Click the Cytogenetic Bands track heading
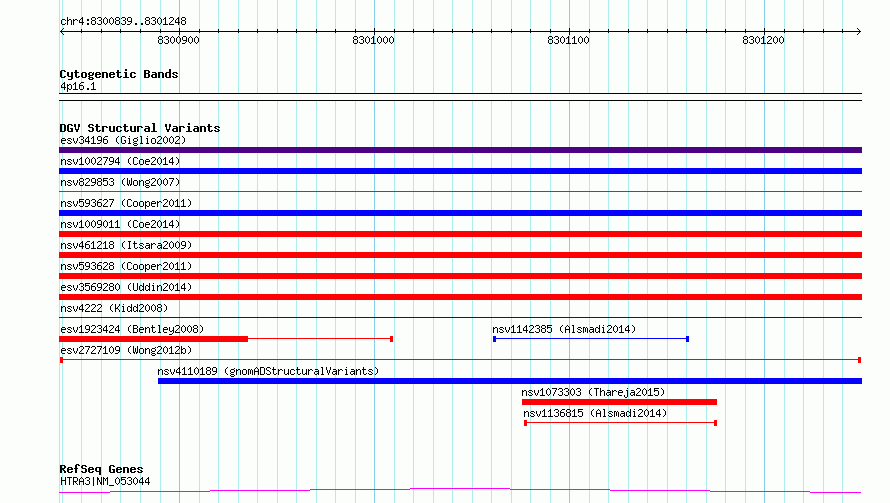 [x=119, y=74]
